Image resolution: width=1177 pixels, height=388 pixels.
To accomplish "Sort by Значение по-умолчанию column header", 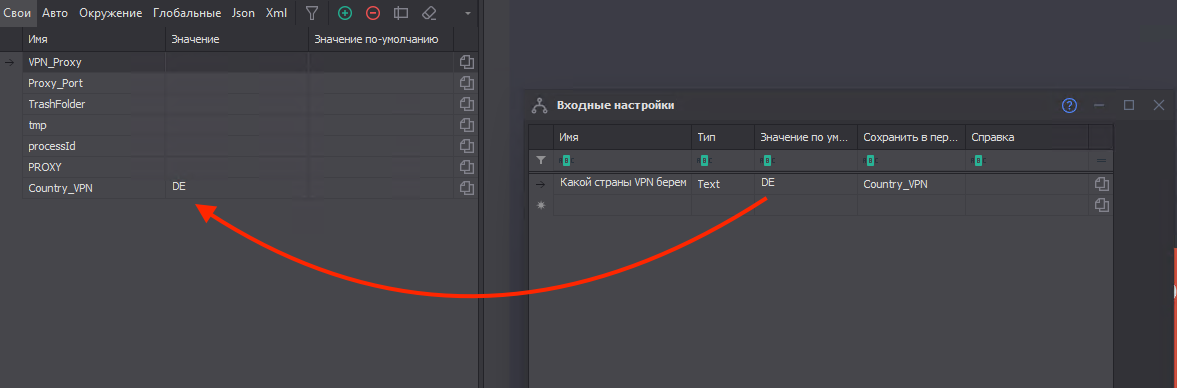I will click(x=381, y=39).
